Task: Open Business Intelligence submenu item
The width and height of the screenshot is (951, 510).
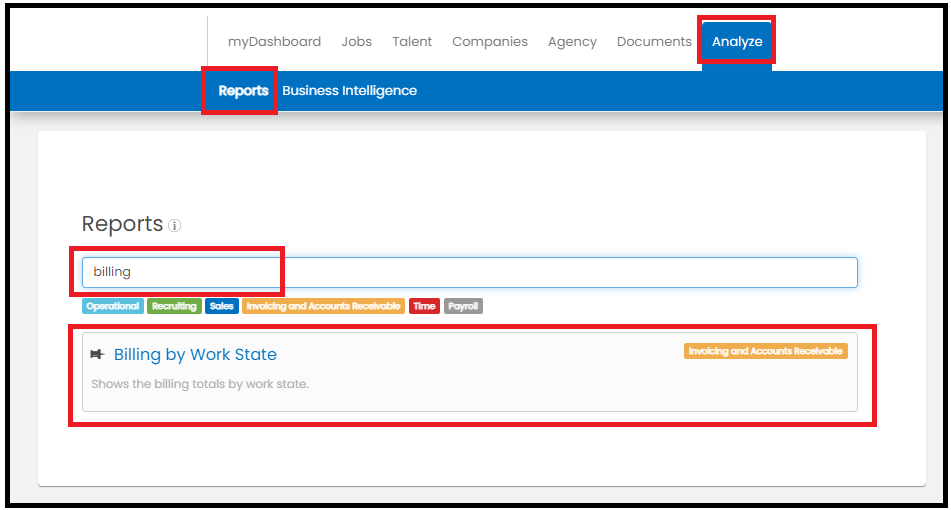Action: click(x=349, y=91)
